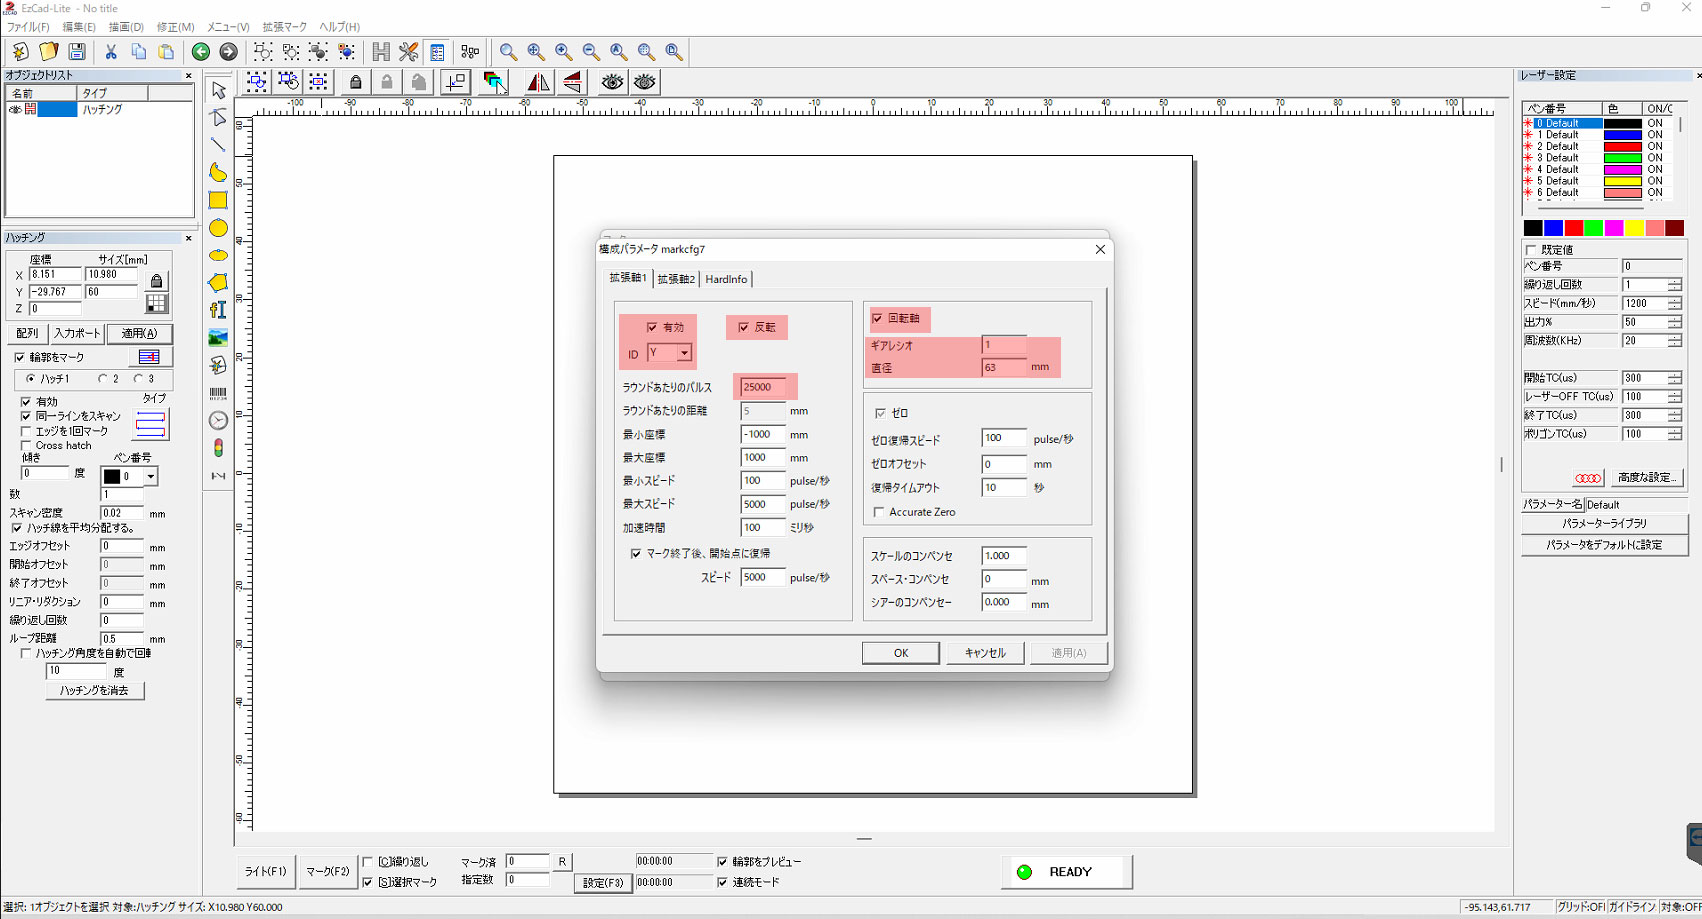Screen dimensions: 1702x919
Task: Toggle eye visibility of ハッチング object
Action: click(x=15, y=109)
